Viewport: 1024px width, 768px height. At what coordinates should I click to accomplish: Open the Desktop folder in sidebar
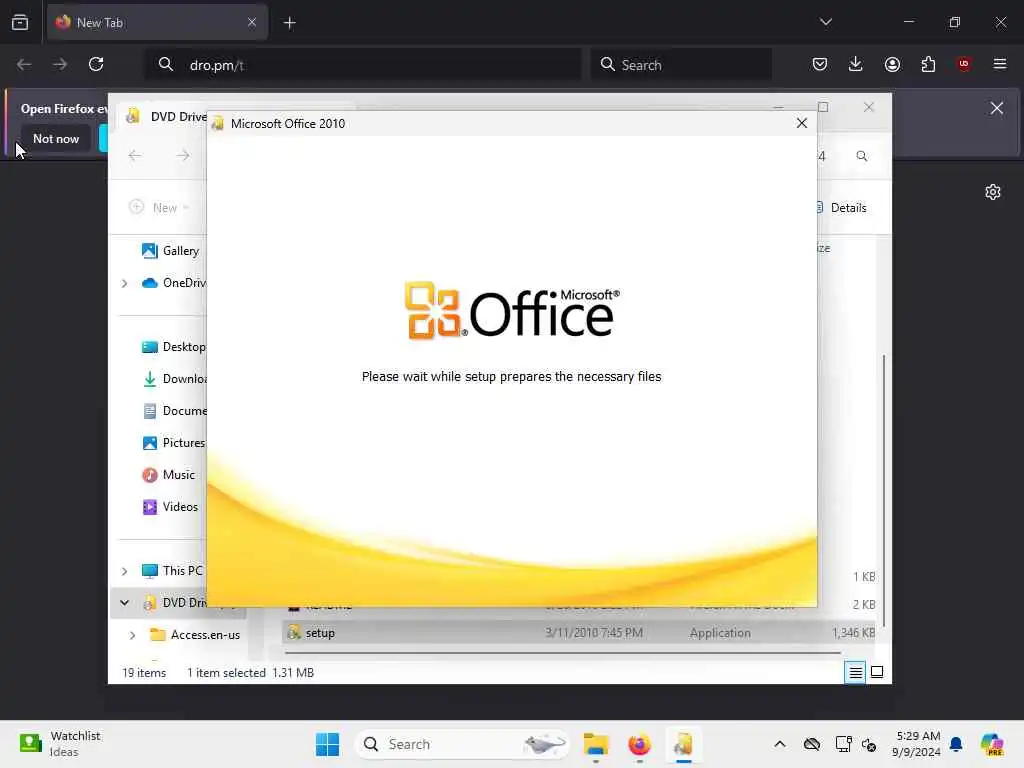click(x=173, y=347)
